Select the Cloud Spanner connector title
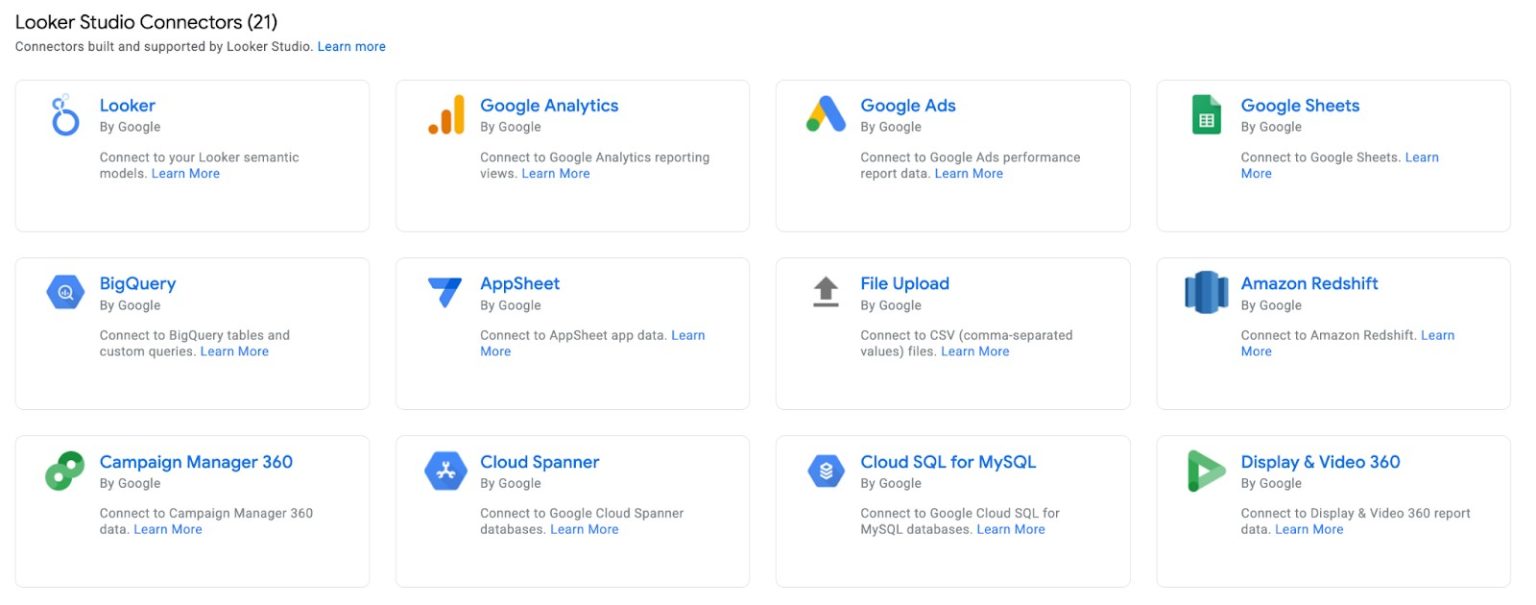 pos(539,462)
